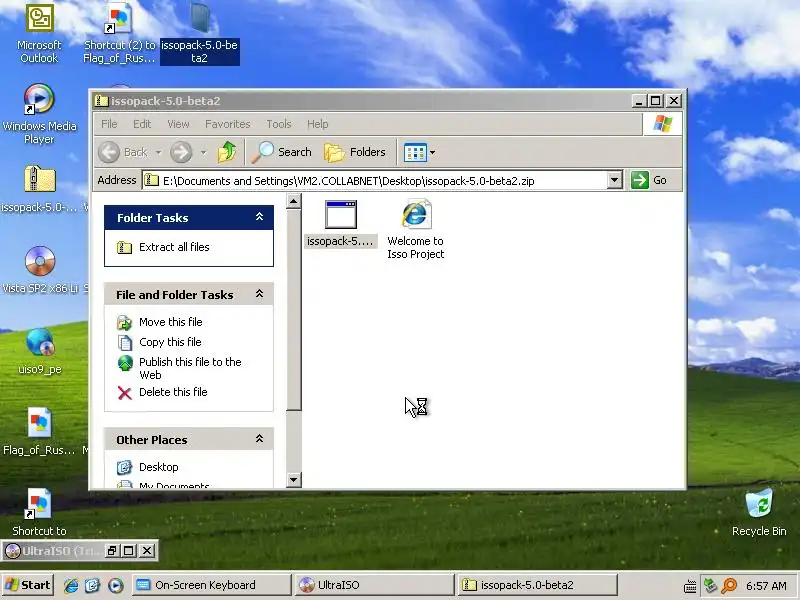This screenshot has width=800, height=600.
Task: Toggle the Folders pane button
Action: click(355, 152)
